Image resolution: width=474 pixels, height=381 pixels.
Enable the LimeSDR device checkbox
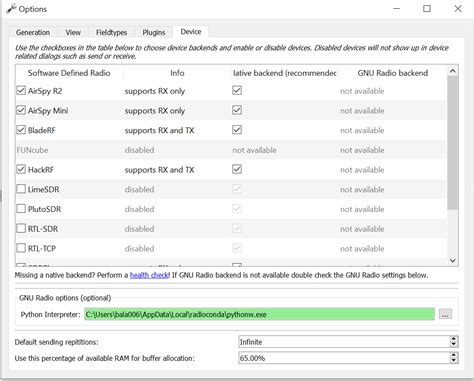coord(21,189)
